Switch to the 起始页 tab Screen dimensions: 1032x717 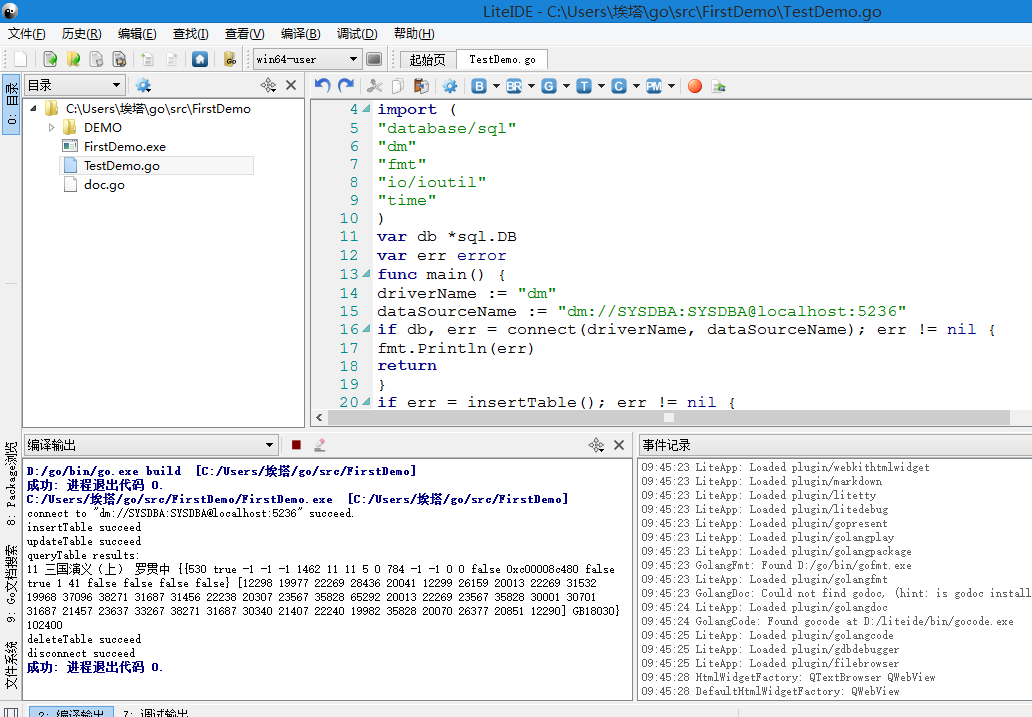(x=427, y=60)
